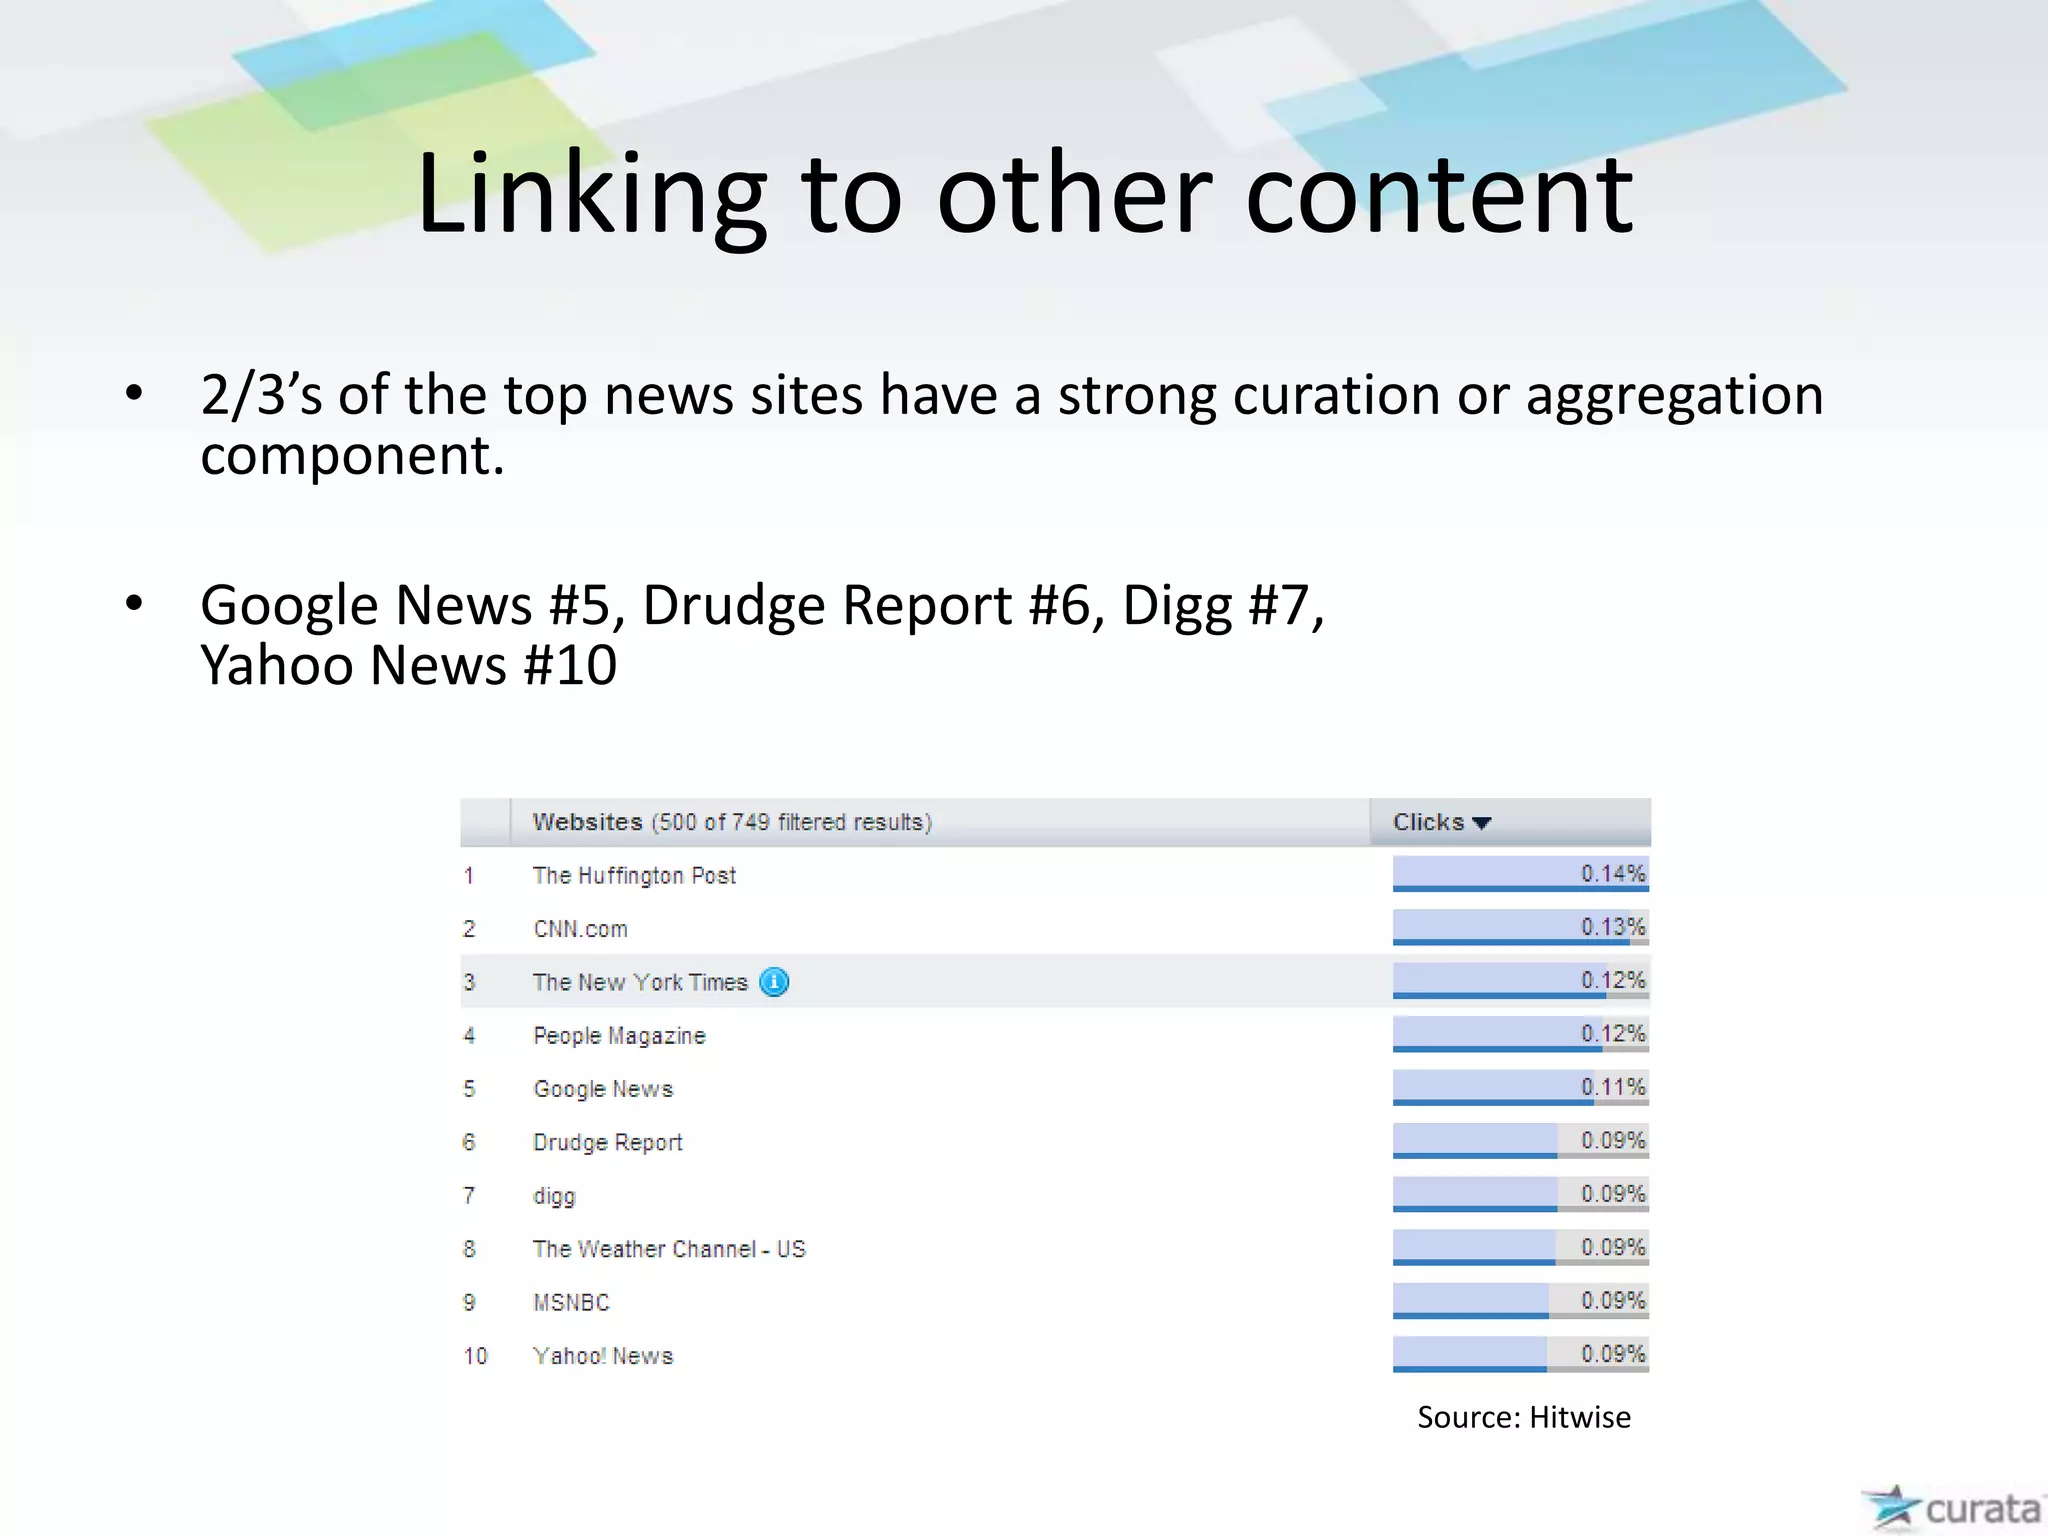2048x1536 pixels.
Task: Click the People Magazine entry
Action: click(619, 1036)
